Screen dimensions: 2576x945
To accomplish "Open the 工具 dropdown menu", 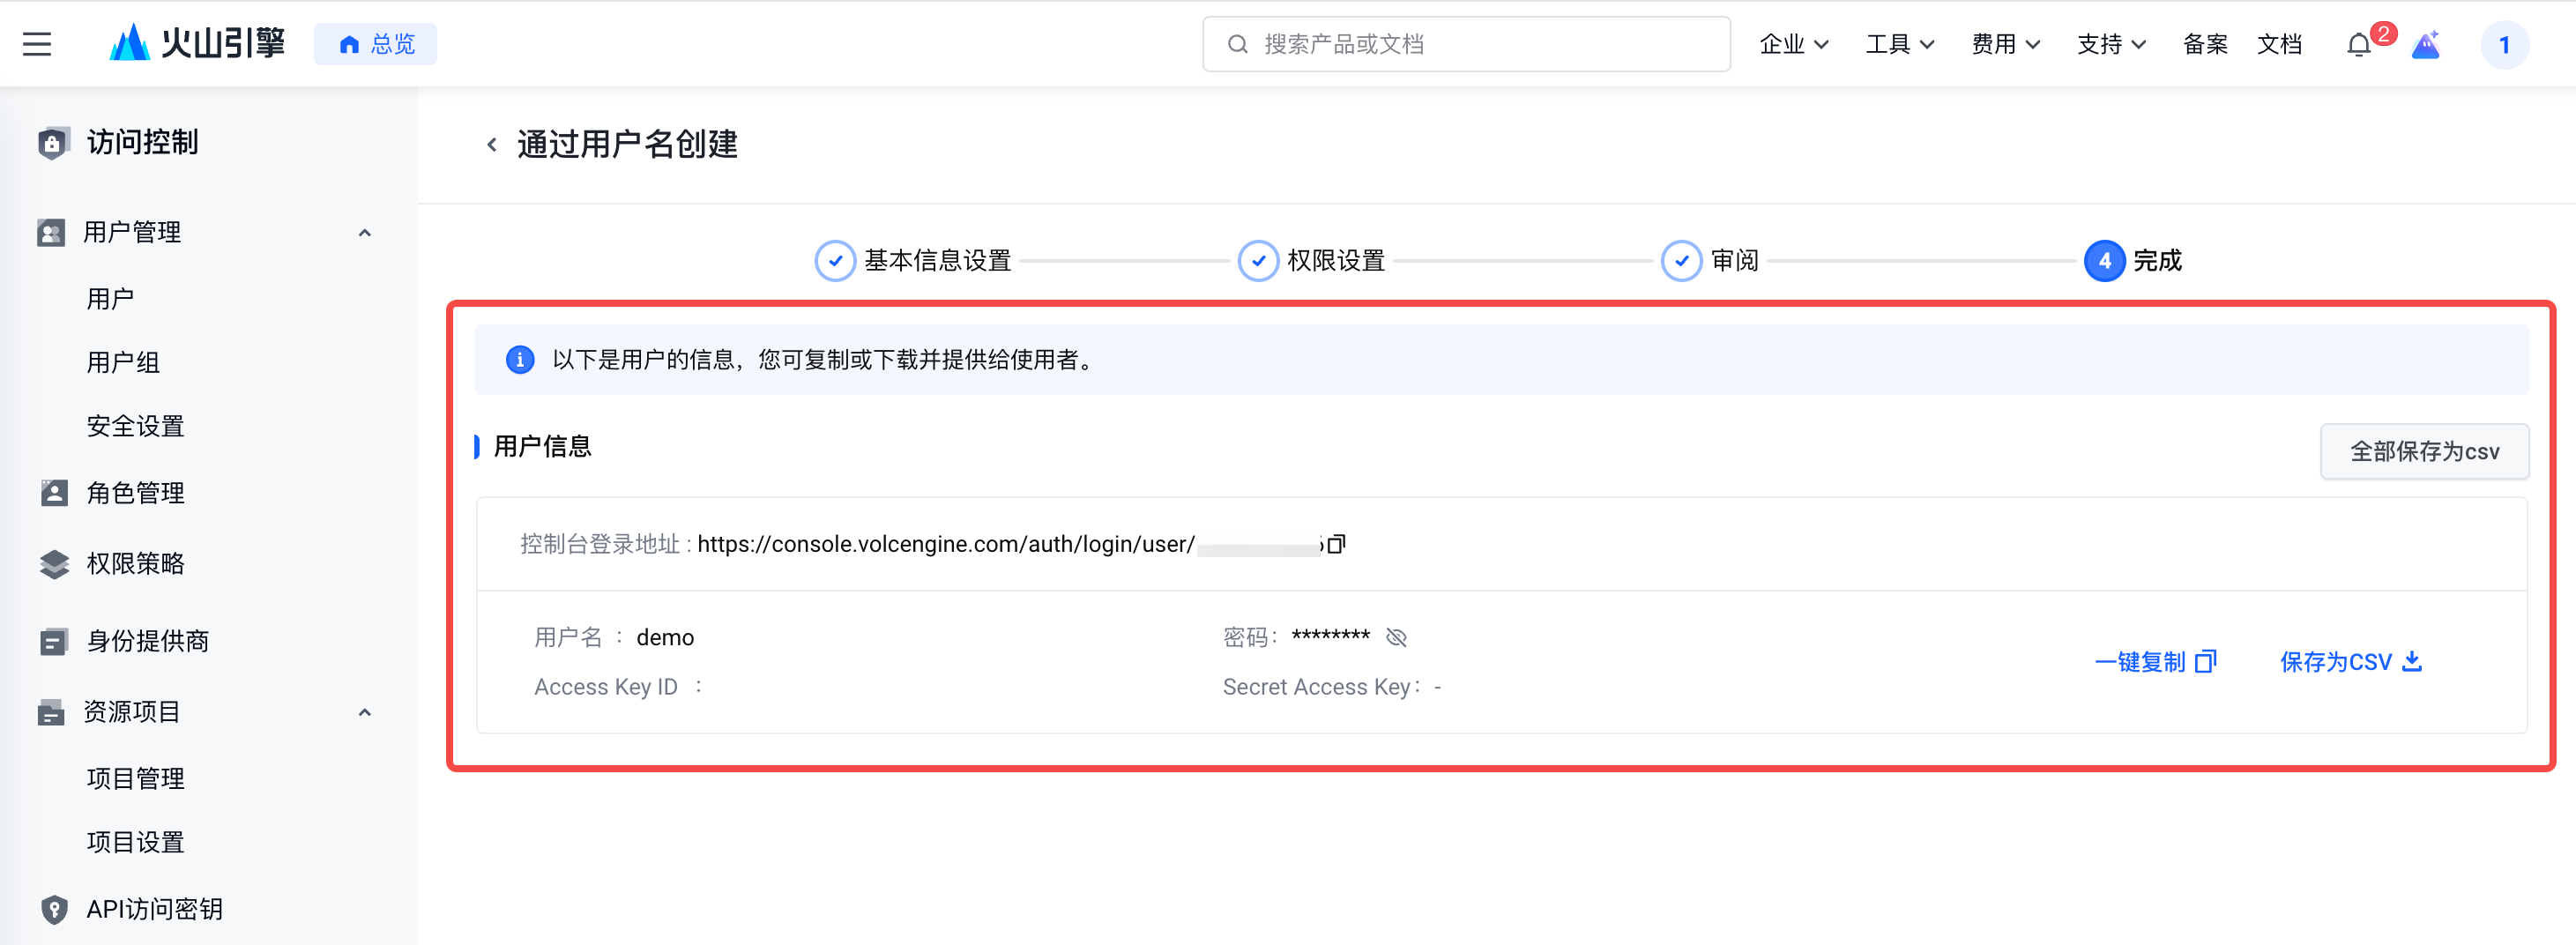I will [1900, 44].
